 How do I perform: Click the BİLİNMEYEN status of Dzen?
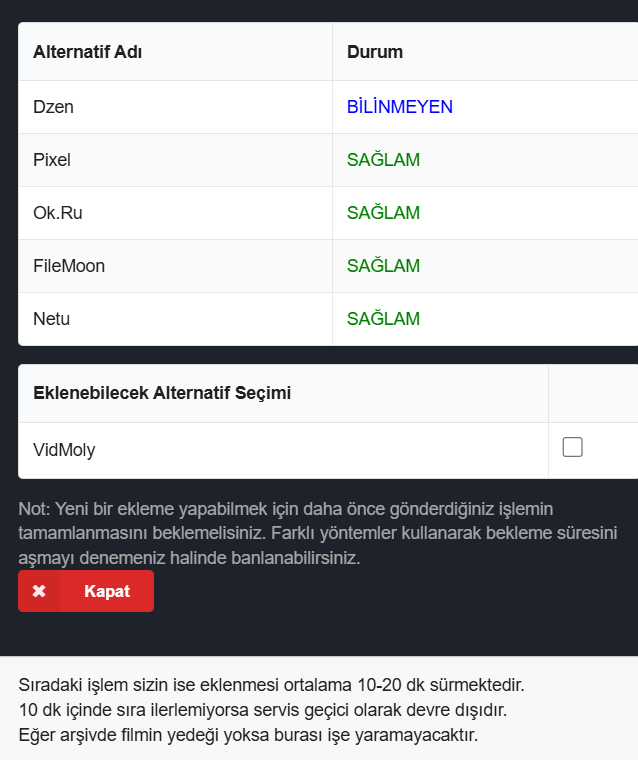399,107
